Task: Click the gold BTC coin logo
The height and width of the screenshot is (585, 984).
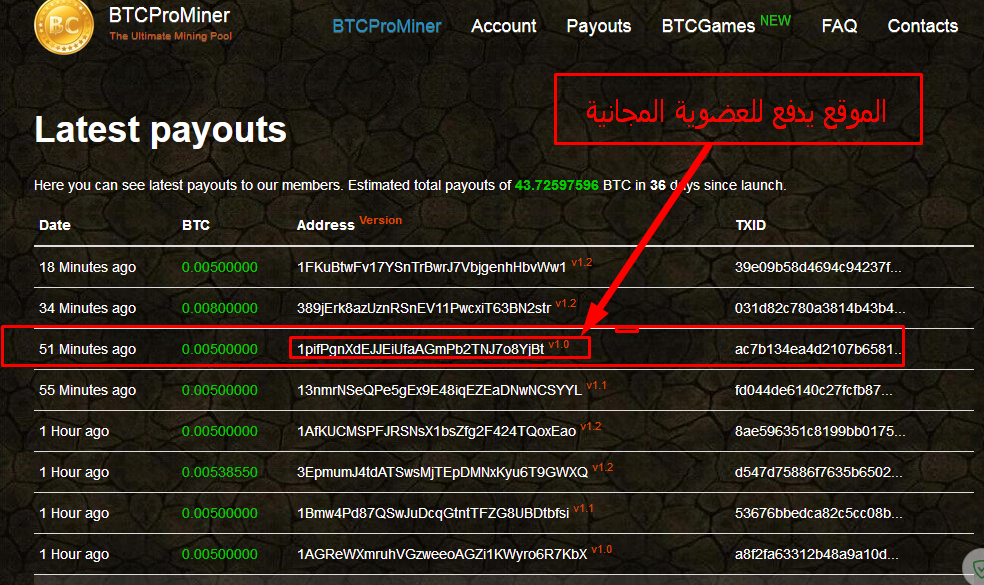Action: tap(63, 26)
